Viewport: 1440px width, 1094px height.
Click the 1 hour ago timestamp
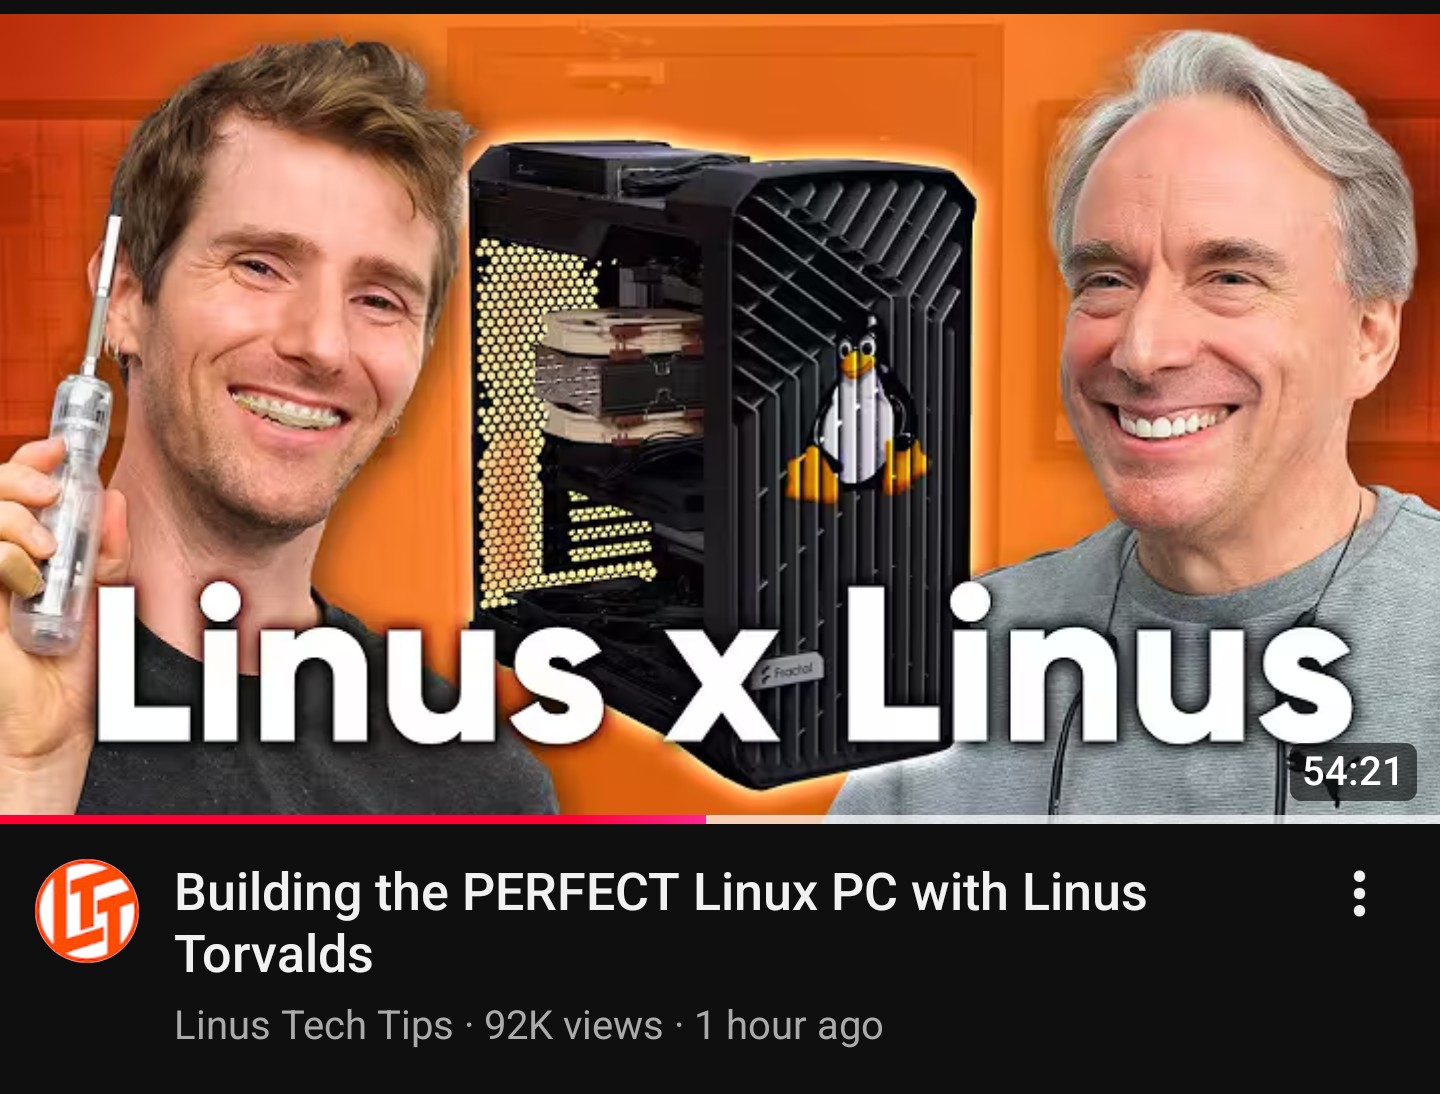point(789,1026)
